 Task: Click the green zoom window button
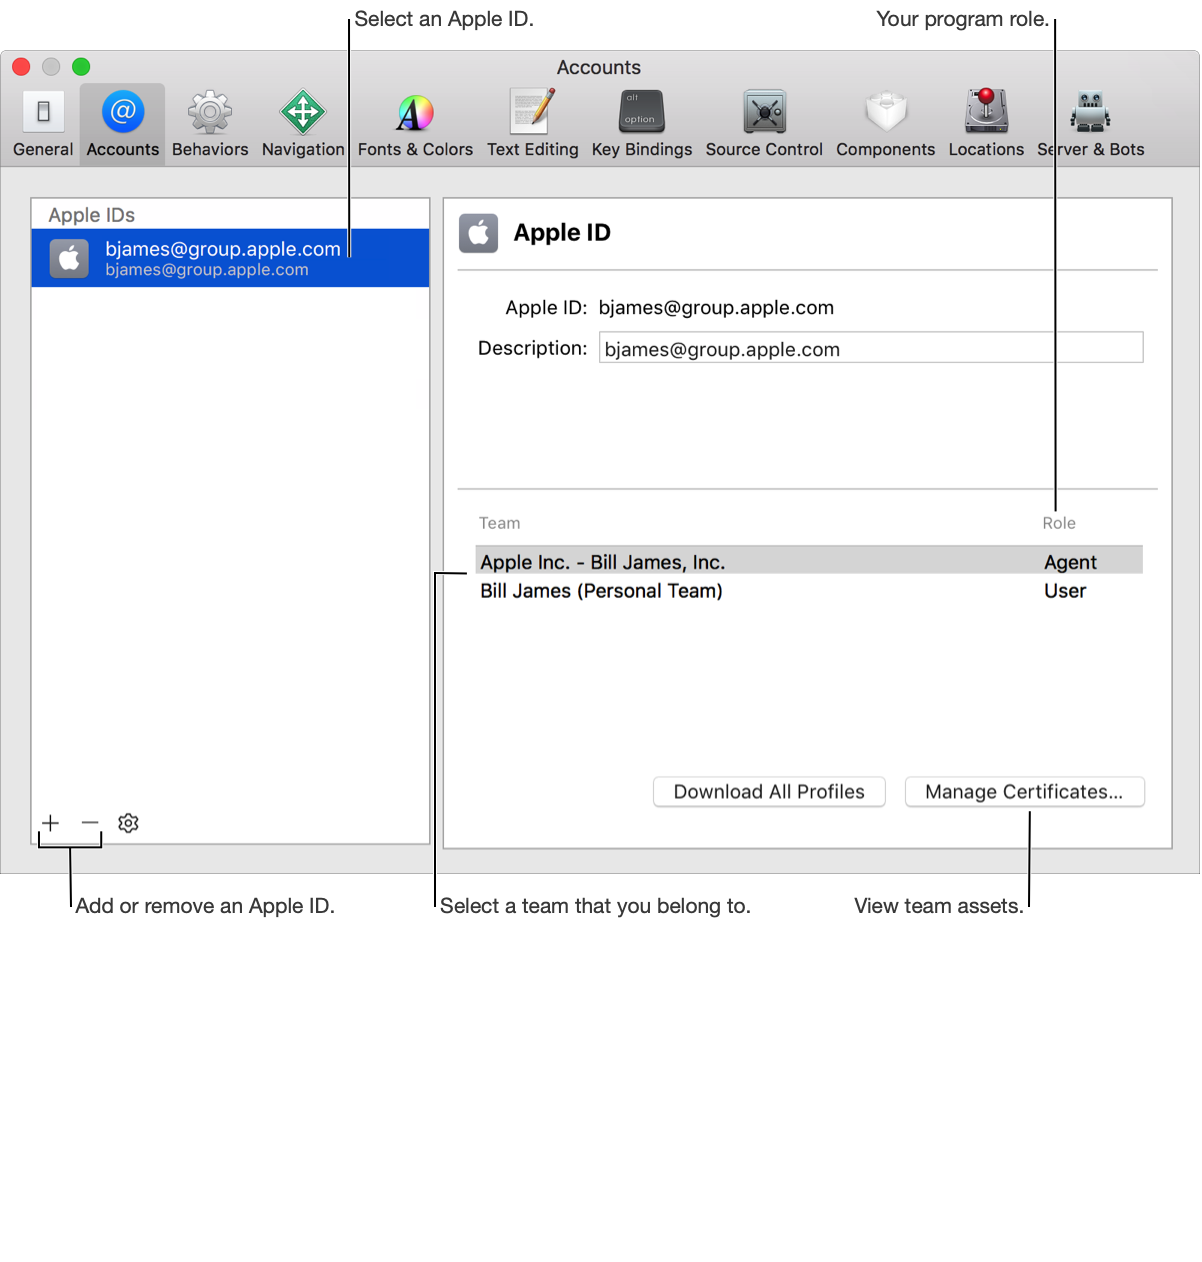pos(81,67)
